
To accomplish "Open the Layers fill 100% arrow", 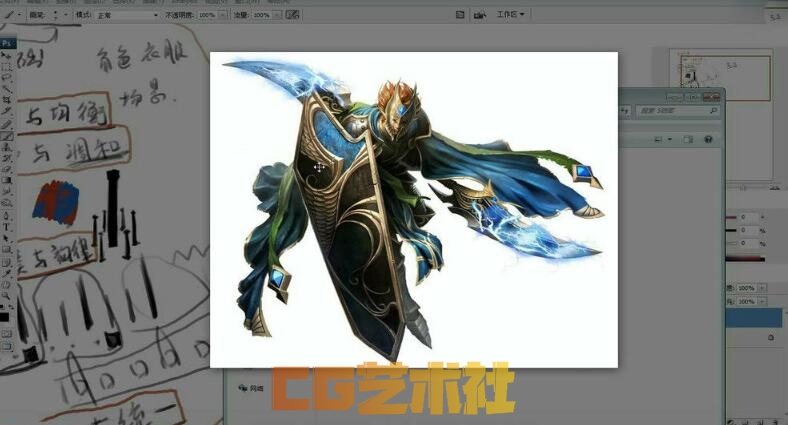I will coord(762,301).
